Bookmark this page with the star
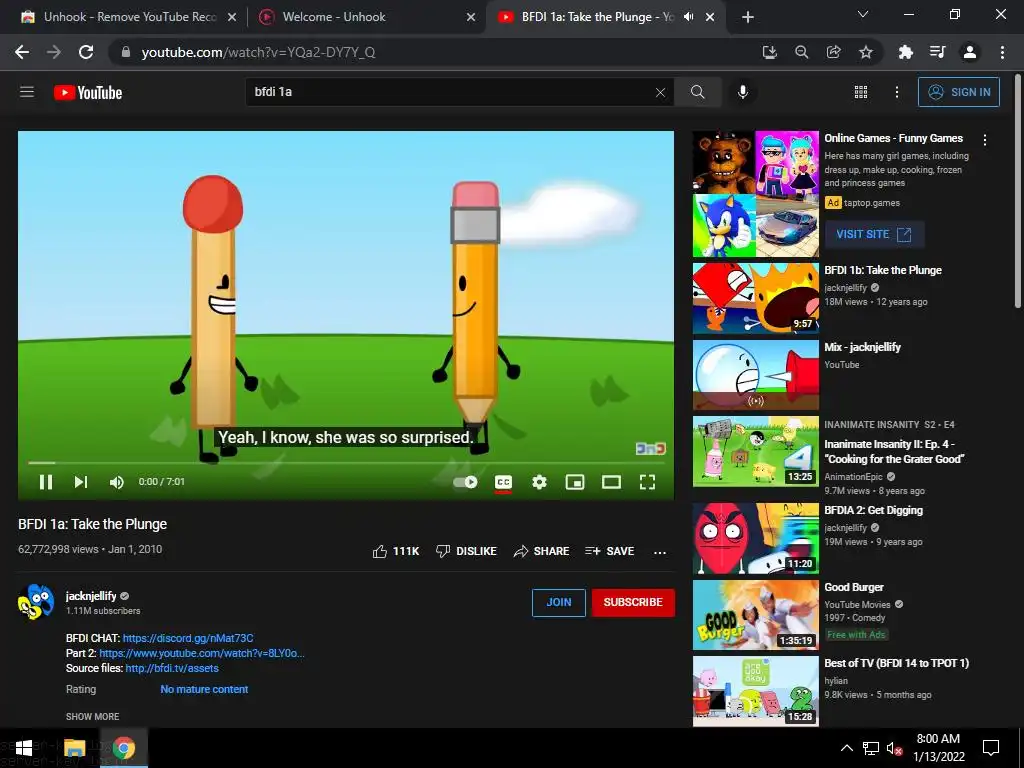1024x768 pixels. 866,52
